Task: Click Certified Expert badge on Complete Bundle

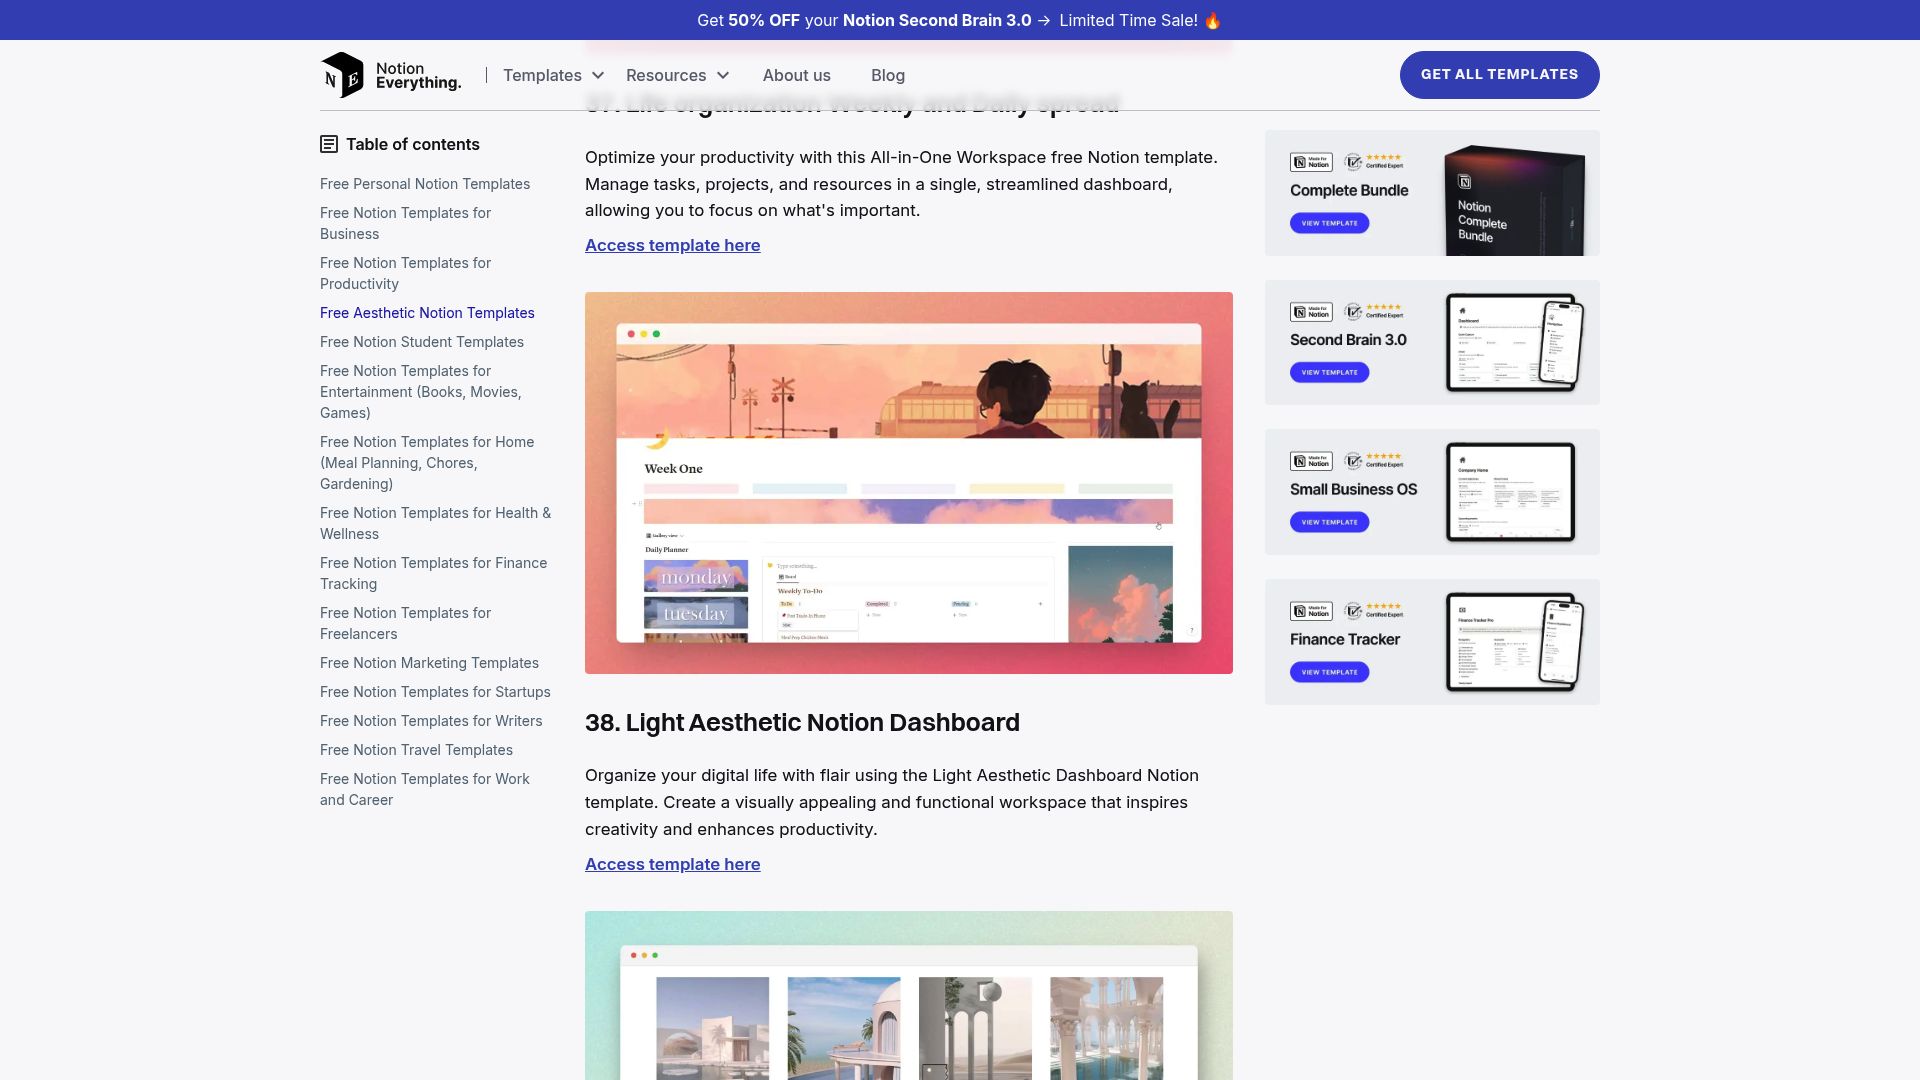Action: pos(1374,161)
